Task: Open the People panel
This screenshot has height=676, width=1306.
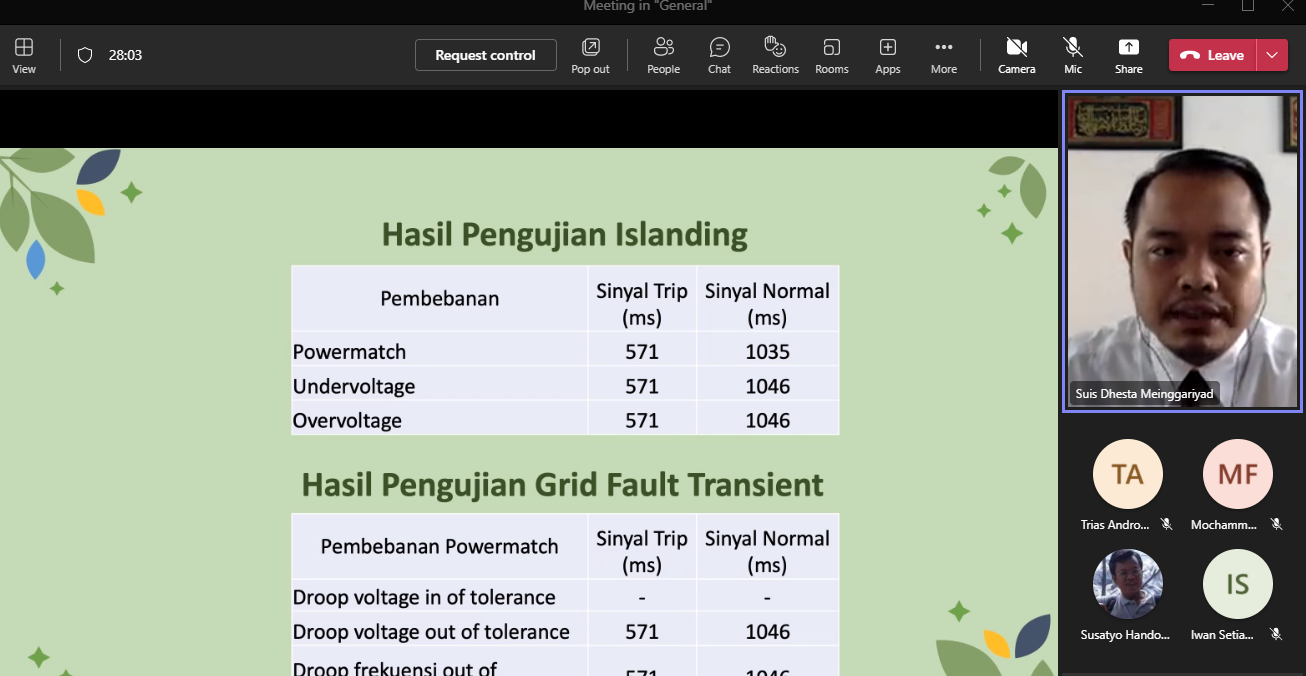Action: point(663,55)
